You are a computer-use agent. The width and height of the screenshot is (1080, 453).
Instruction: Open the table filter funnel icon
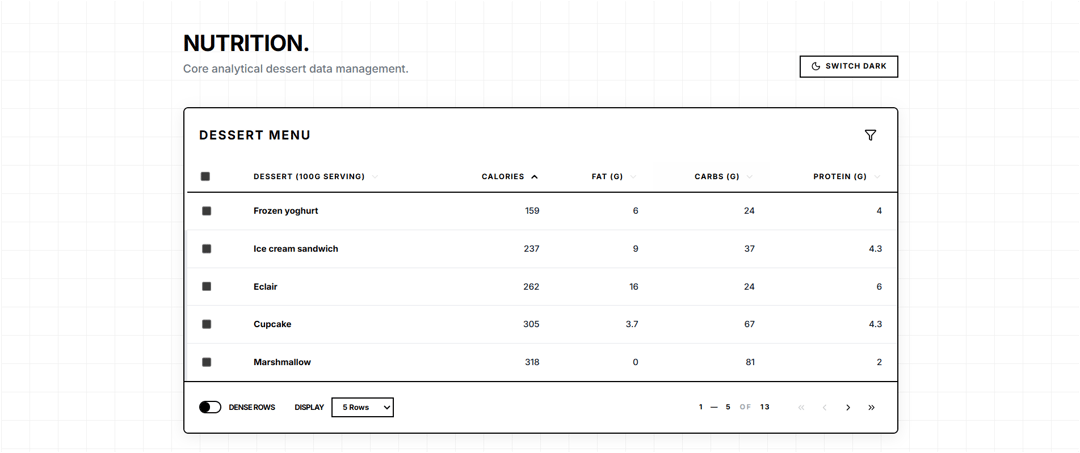coord(870,136)
